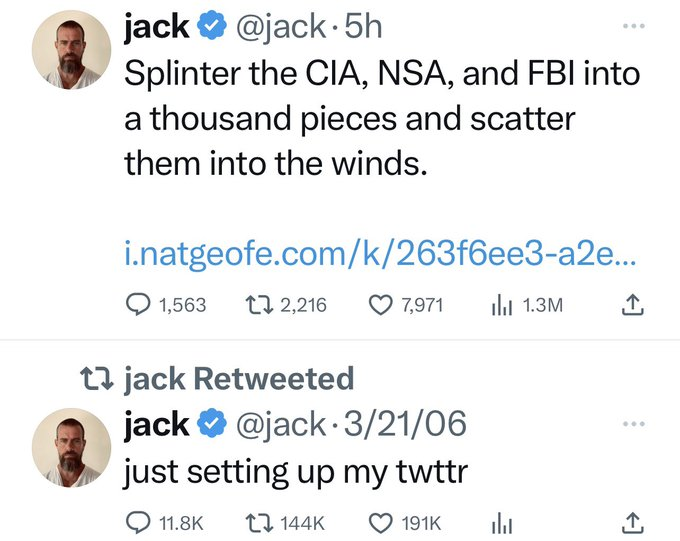Like the tweet with 191K likes
The width and height of the screenshot is (680, 541).
pos(385,521)
